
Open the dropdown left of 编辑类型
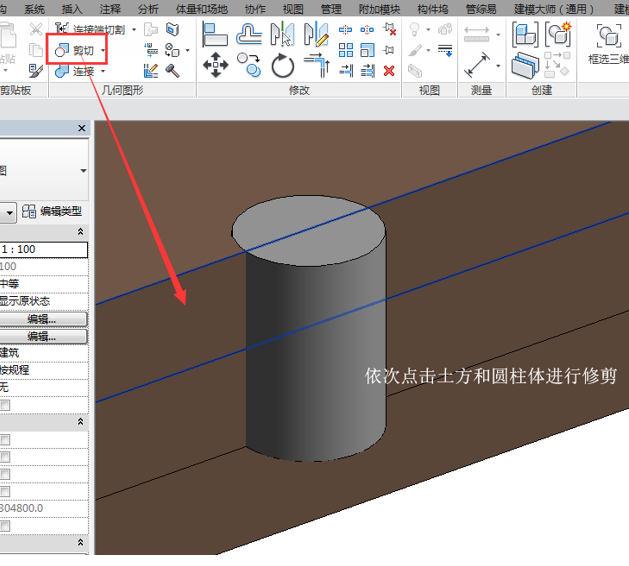8,213
